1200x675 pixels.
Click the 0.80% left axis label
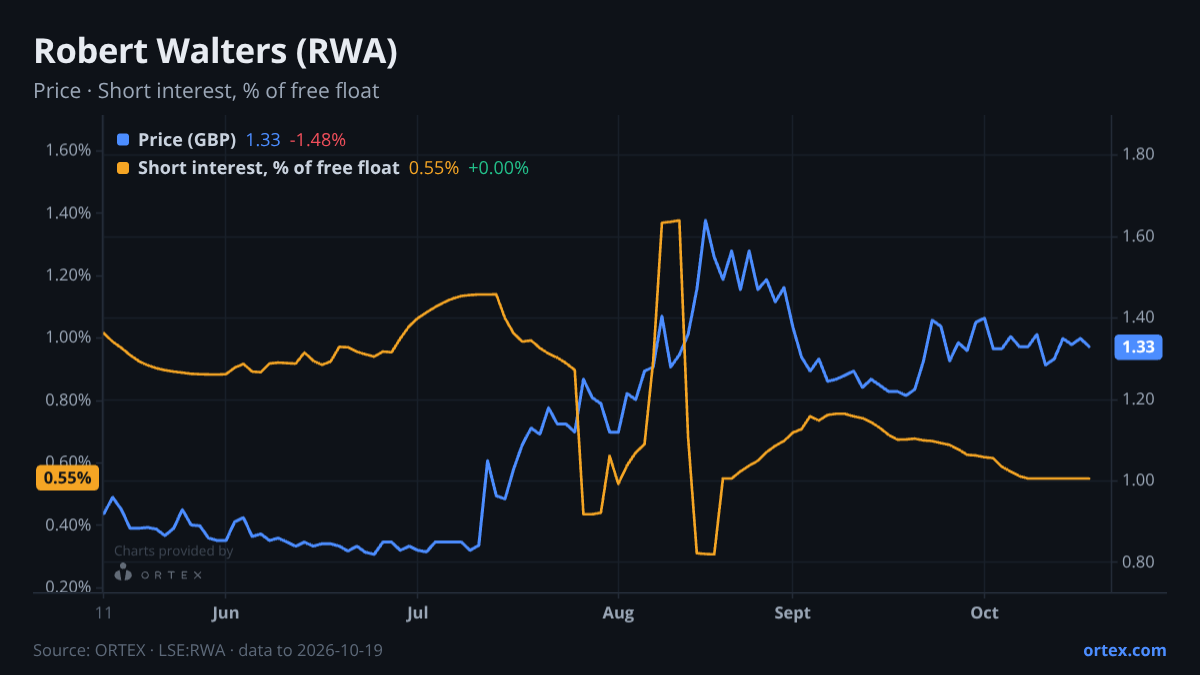click(69, 400)
